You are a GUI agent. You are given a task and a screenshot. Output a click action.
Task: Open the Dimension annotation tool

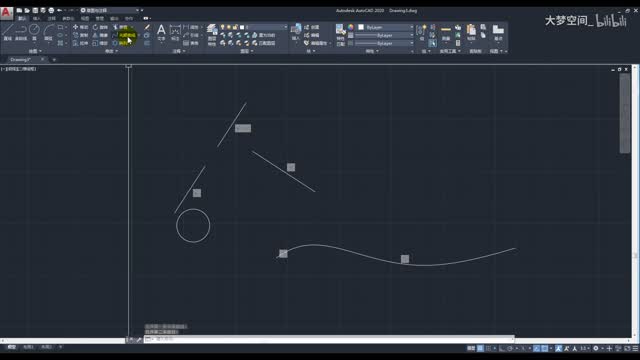[175, 32]
